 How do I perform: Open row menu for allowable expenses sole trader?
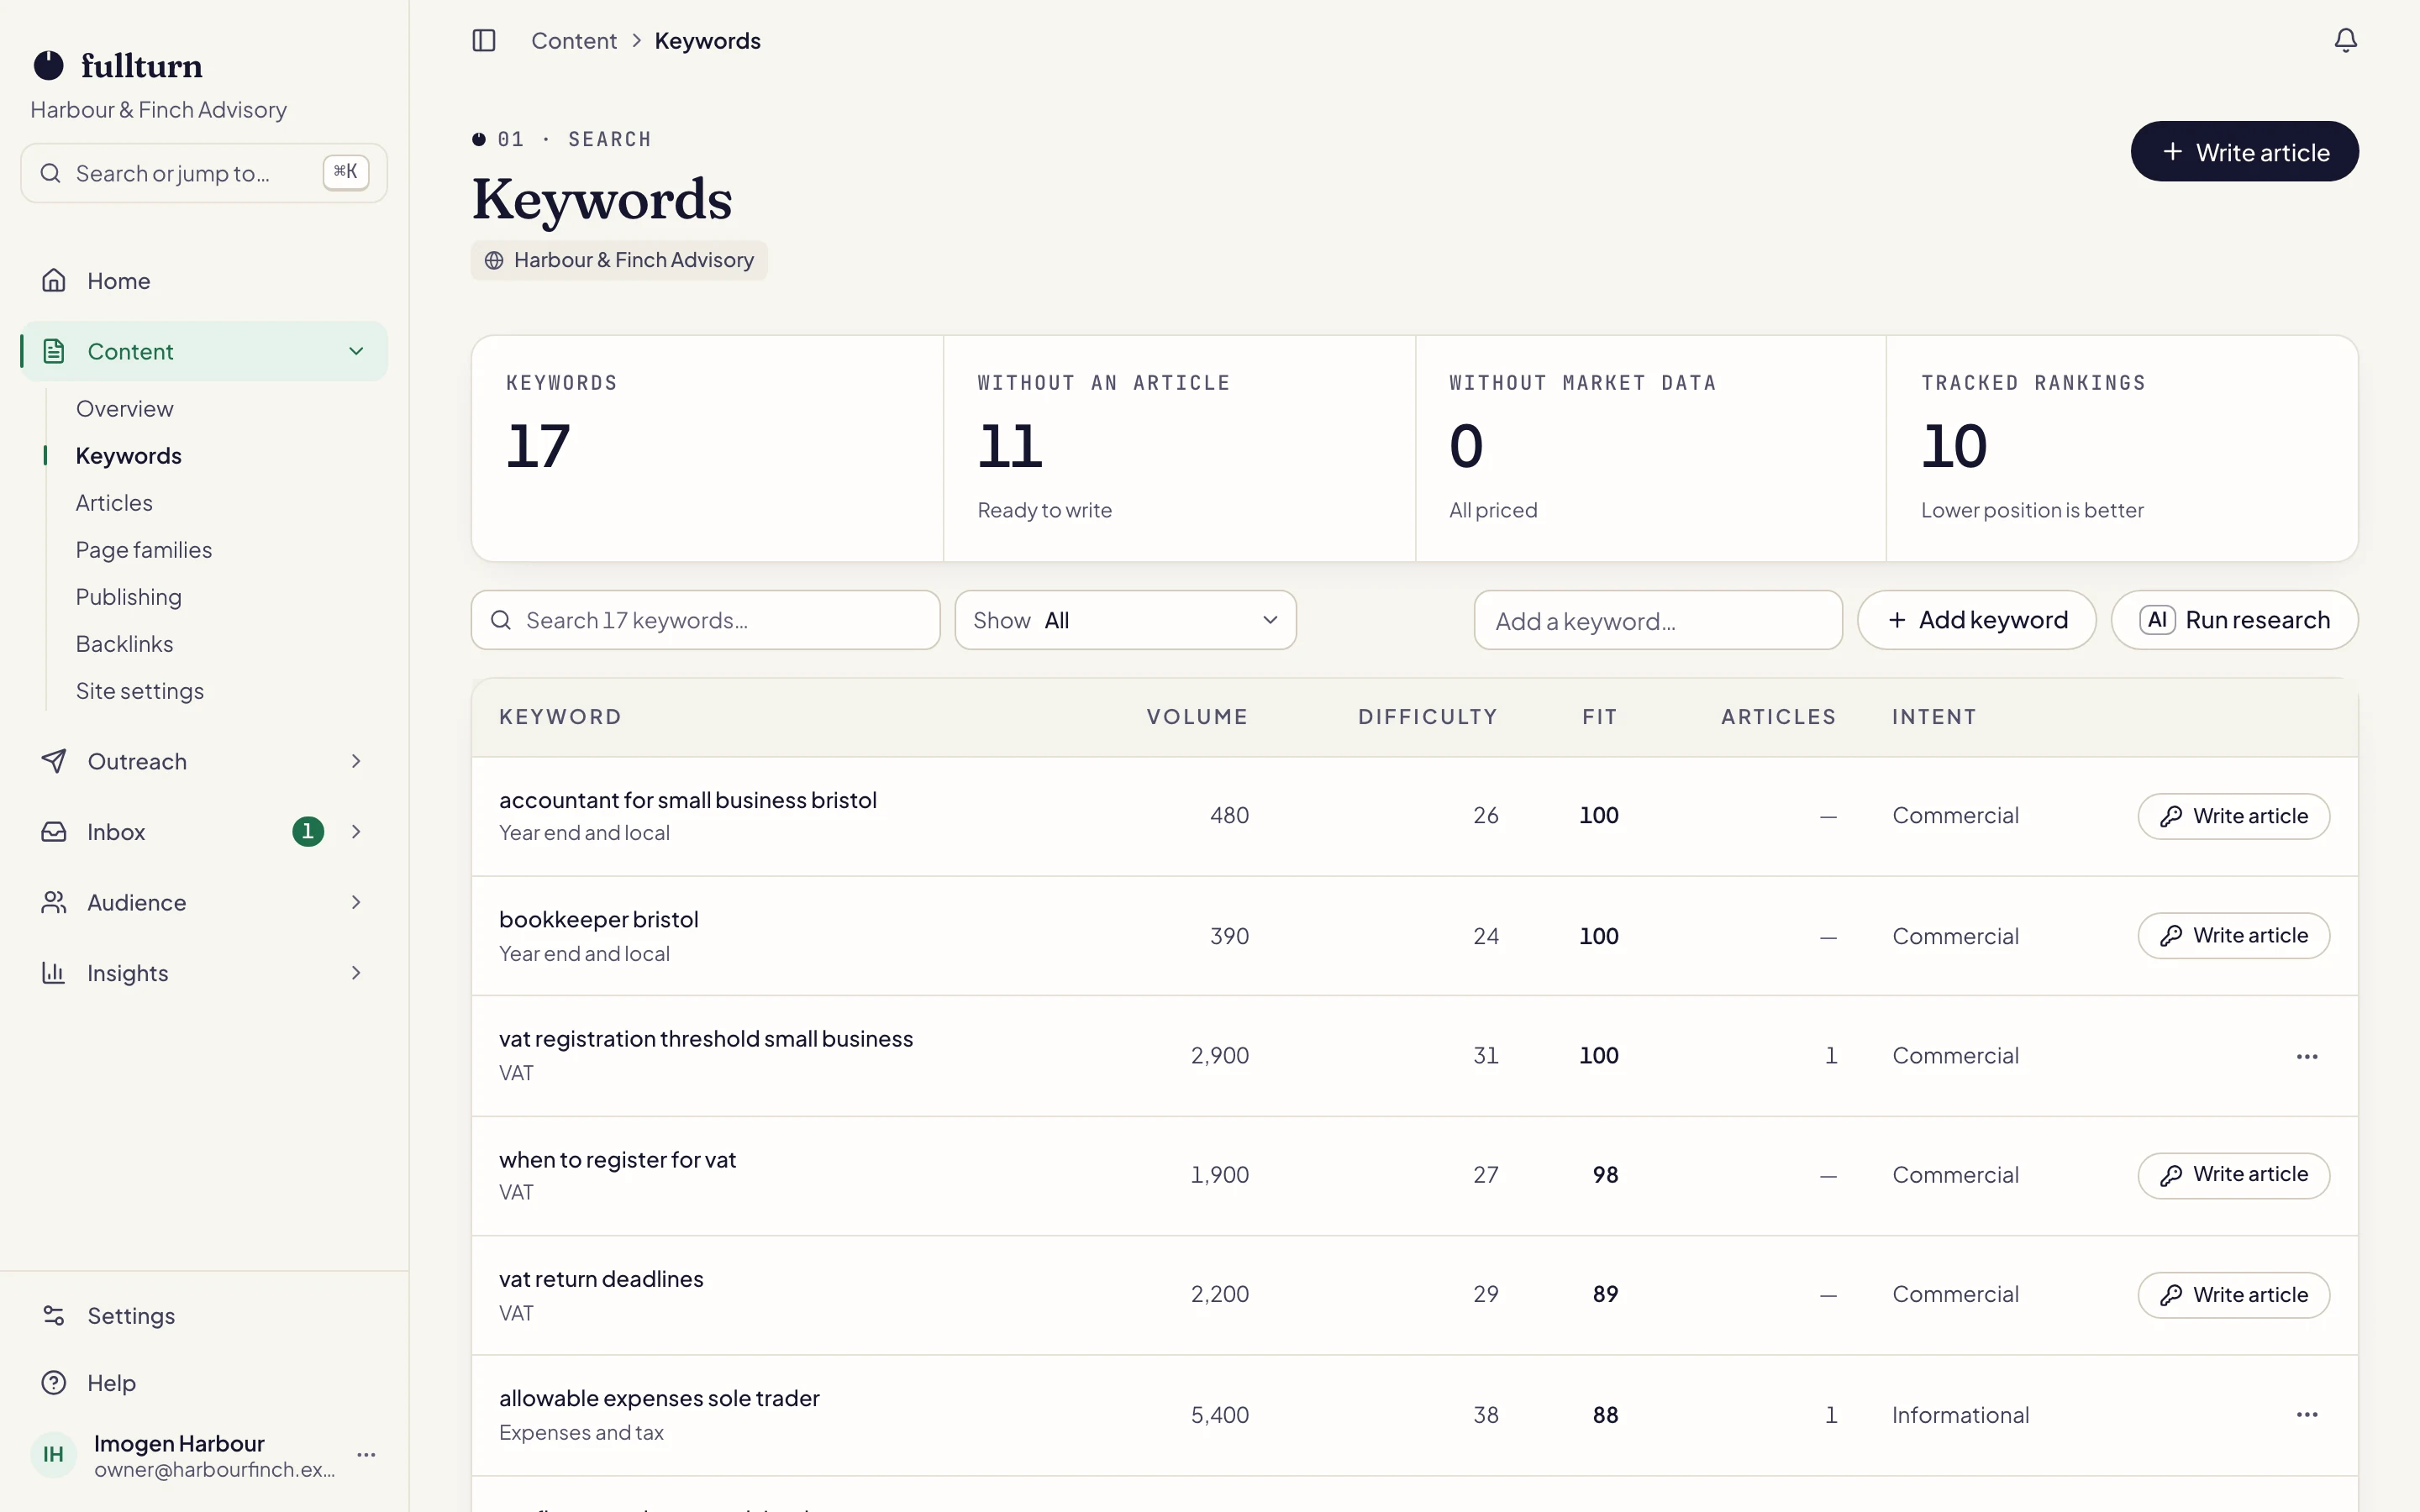2307,1415
